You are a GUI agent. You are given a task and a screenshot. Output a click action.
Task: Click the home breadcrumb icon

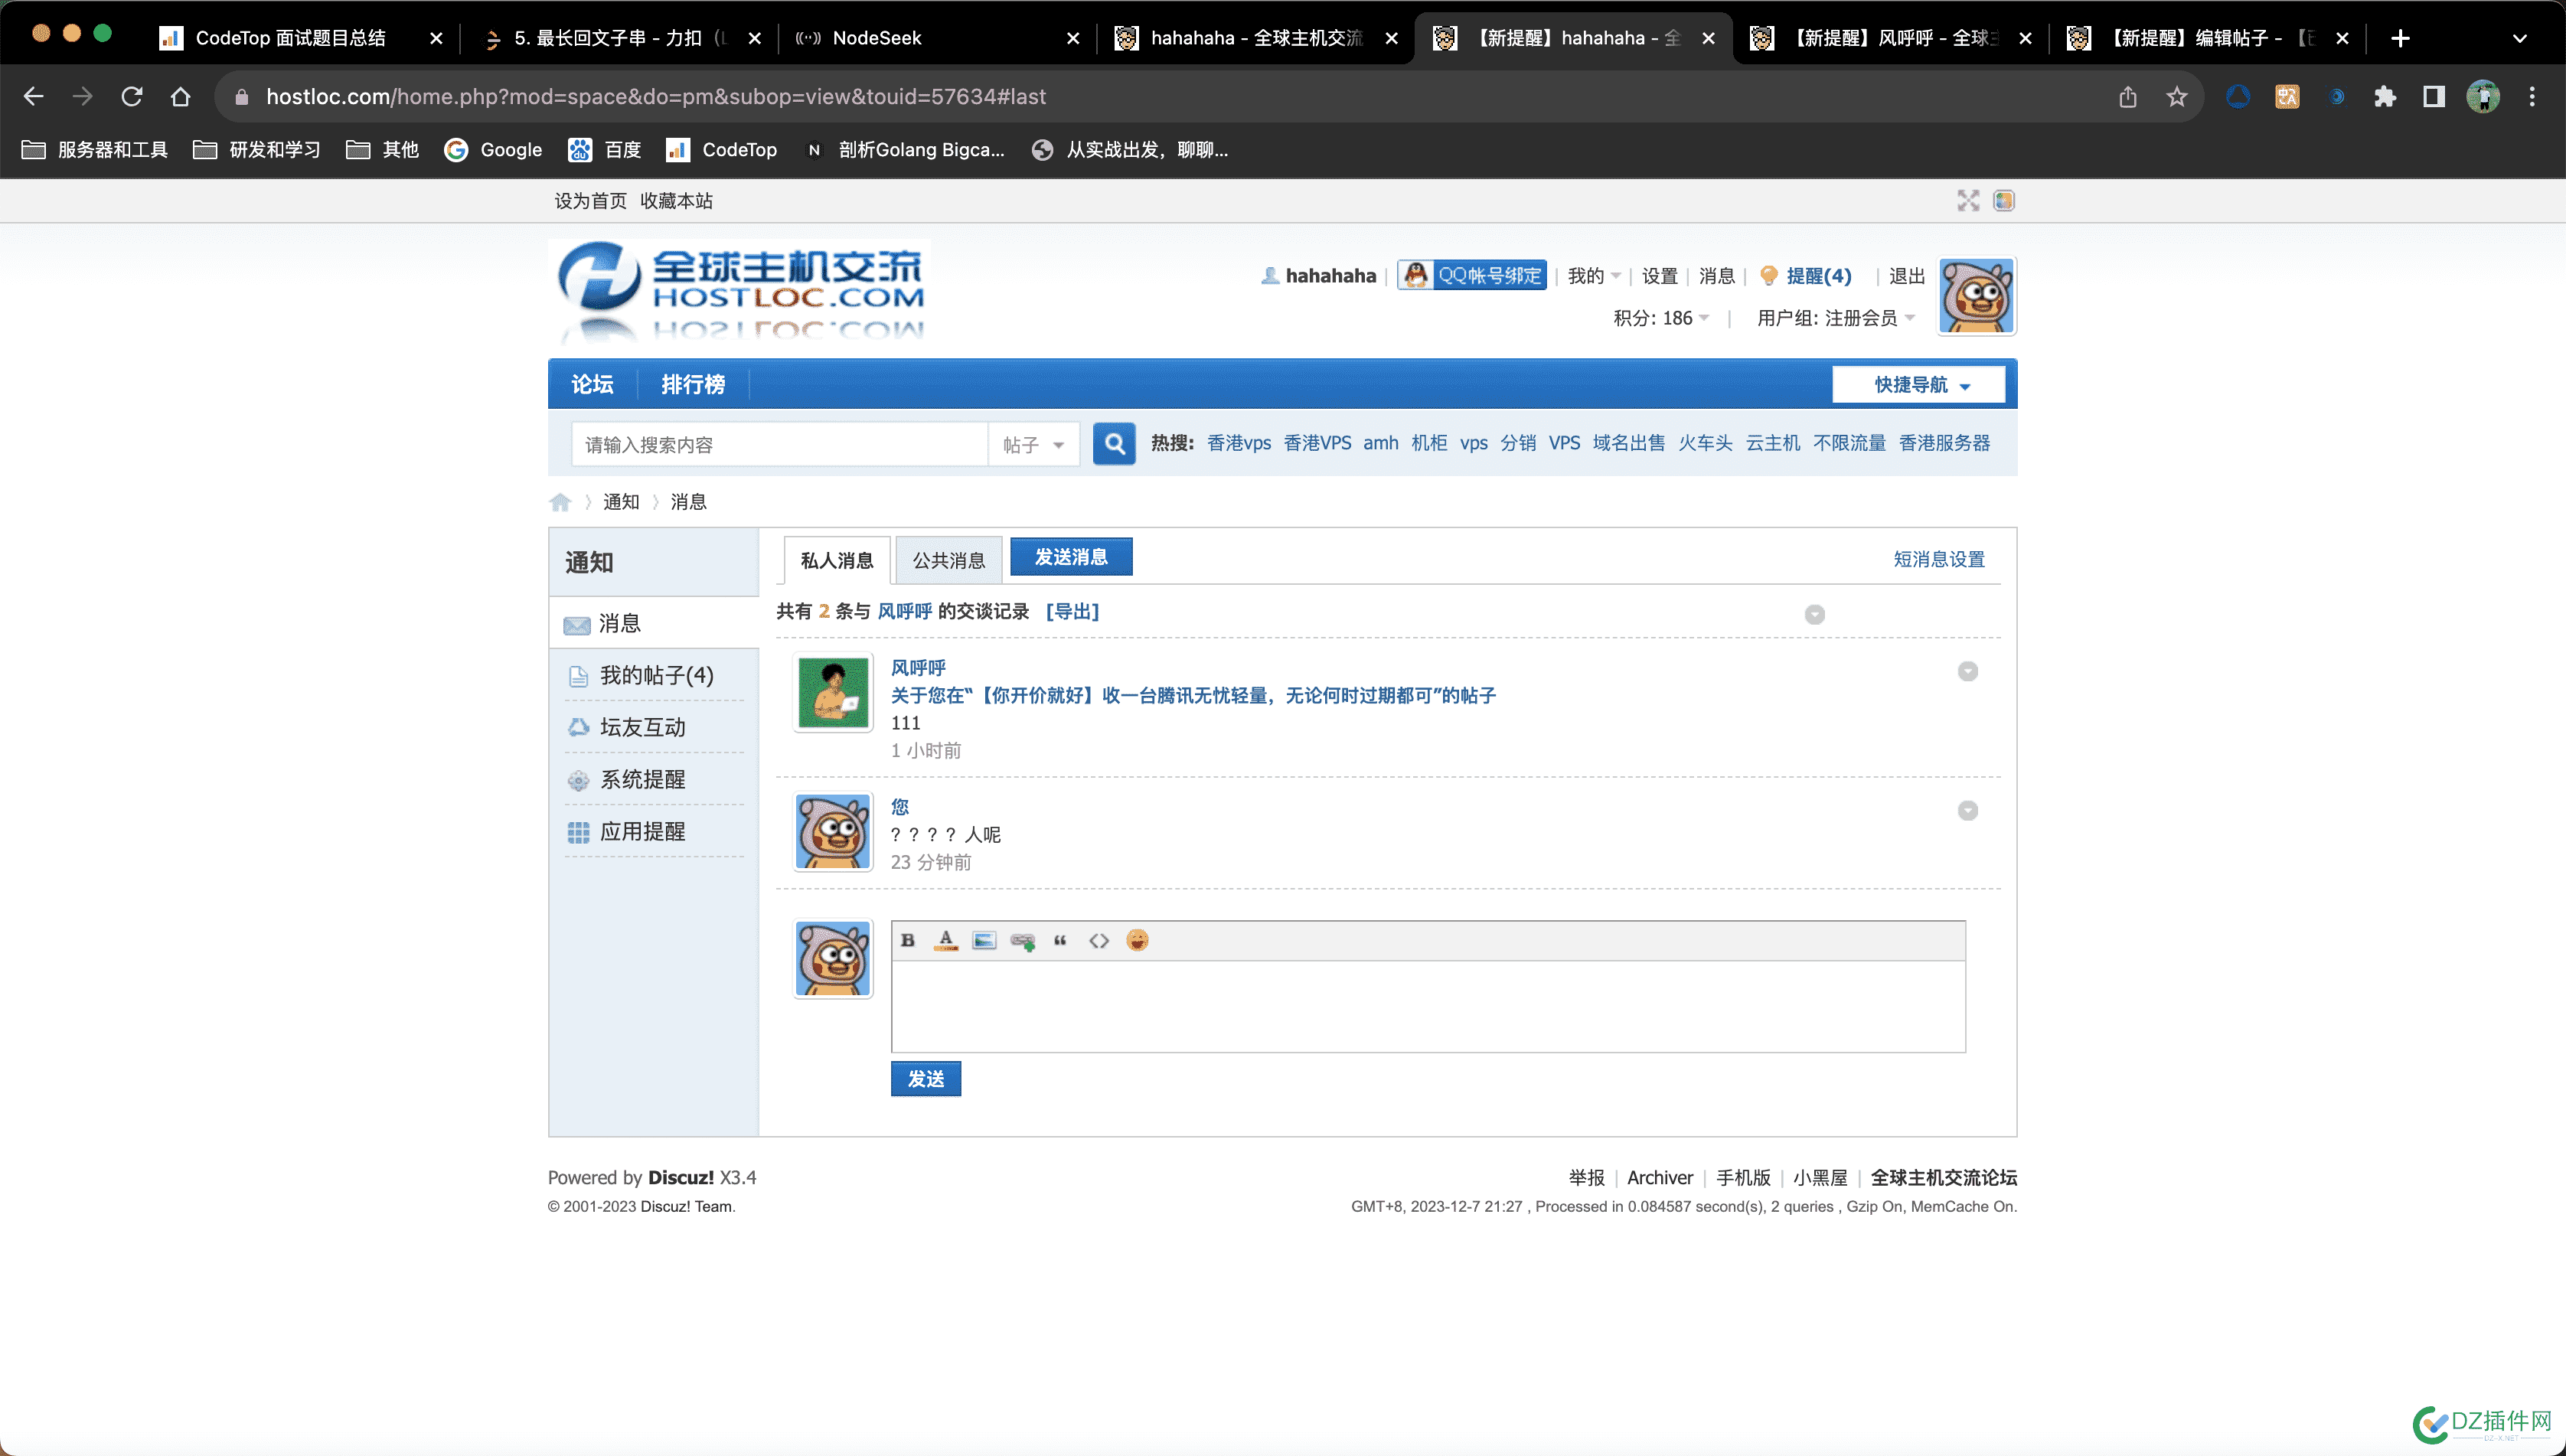click(x=560, y=502)
